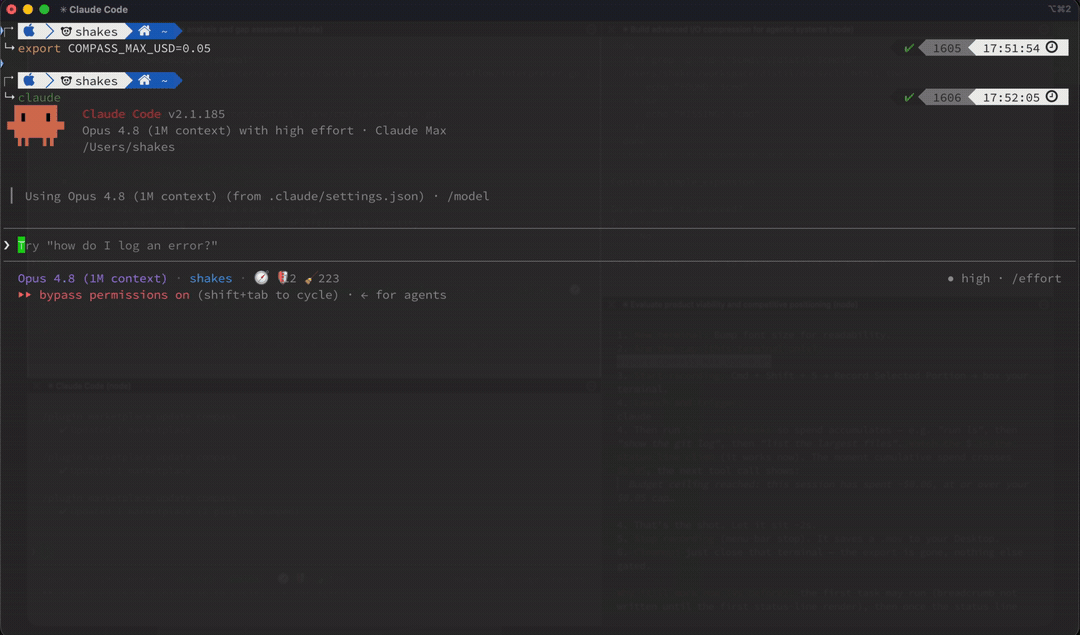Screen dimensions: 1080x635
Task: Click the asterisk icon in the window title
Action: click(63, 10)
